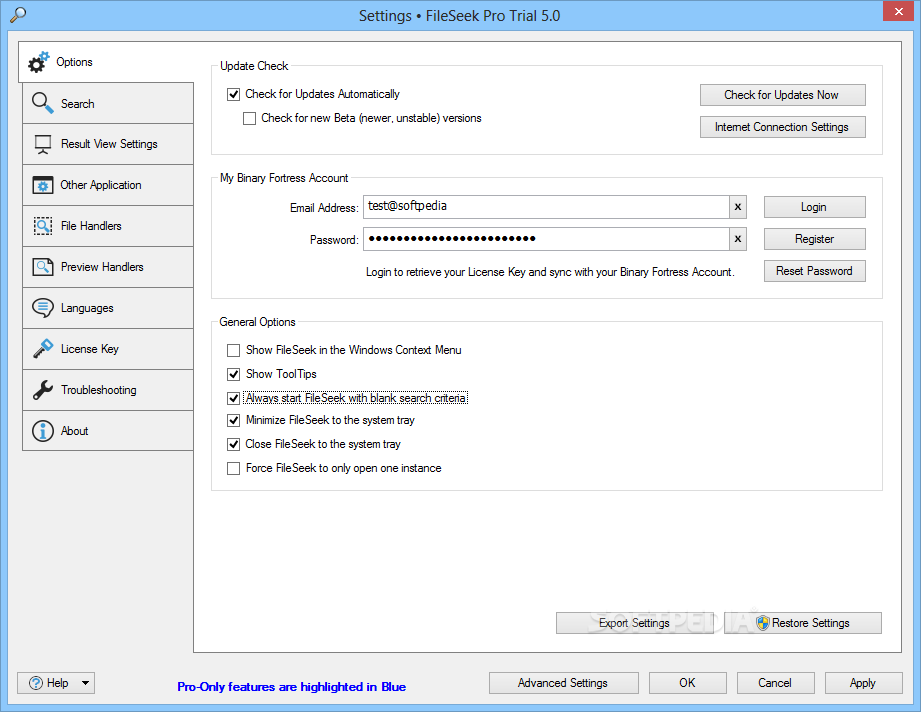Viewport: 921px width, 712px height.
Task: Enable Show FileSeek in Windows Context Menu
Action: (234, 350)
